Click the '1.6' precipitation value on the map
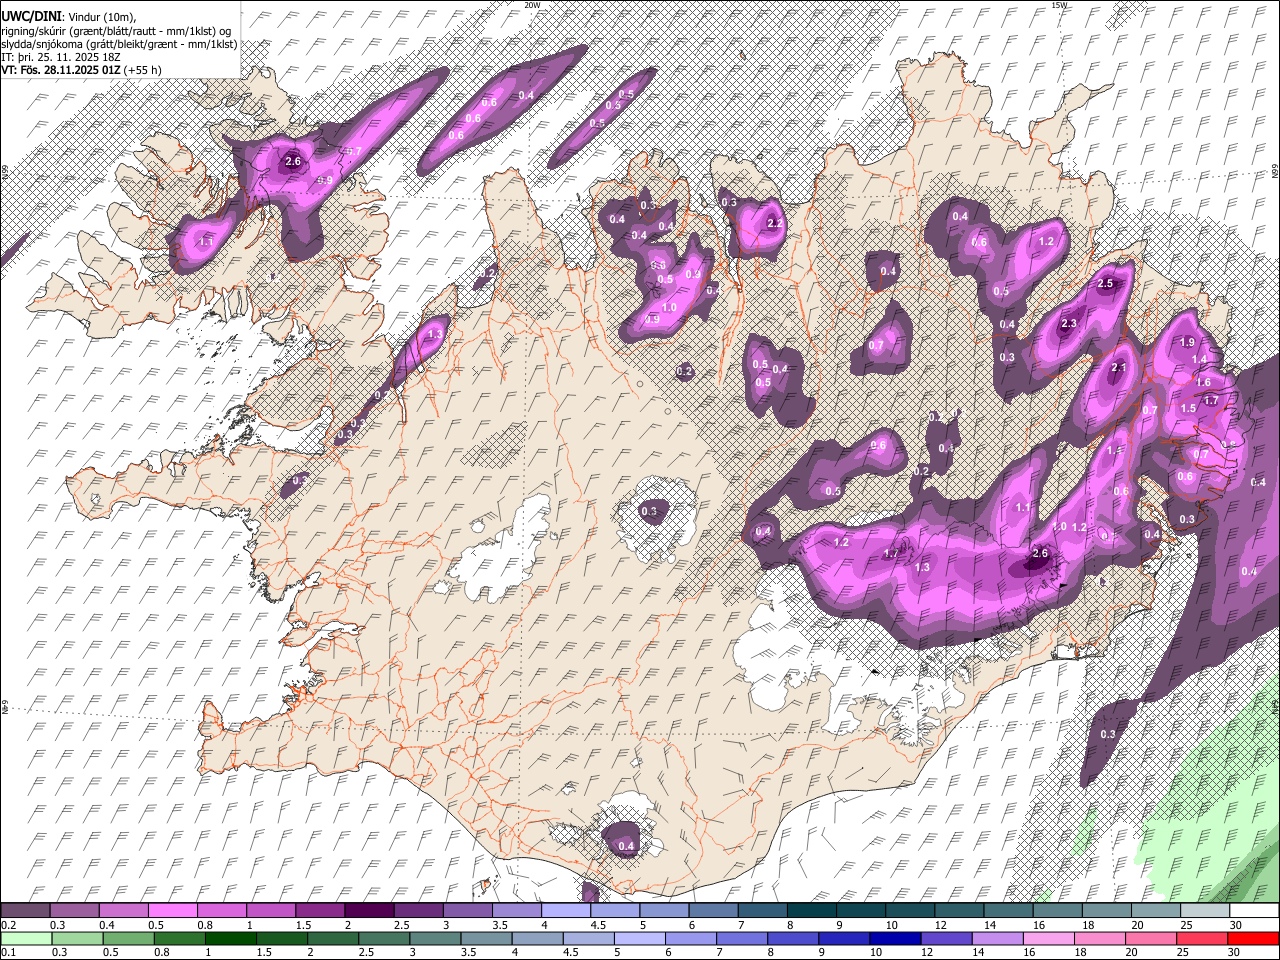The height and width of the screenshot is (960, 1280). point(1204,383)
